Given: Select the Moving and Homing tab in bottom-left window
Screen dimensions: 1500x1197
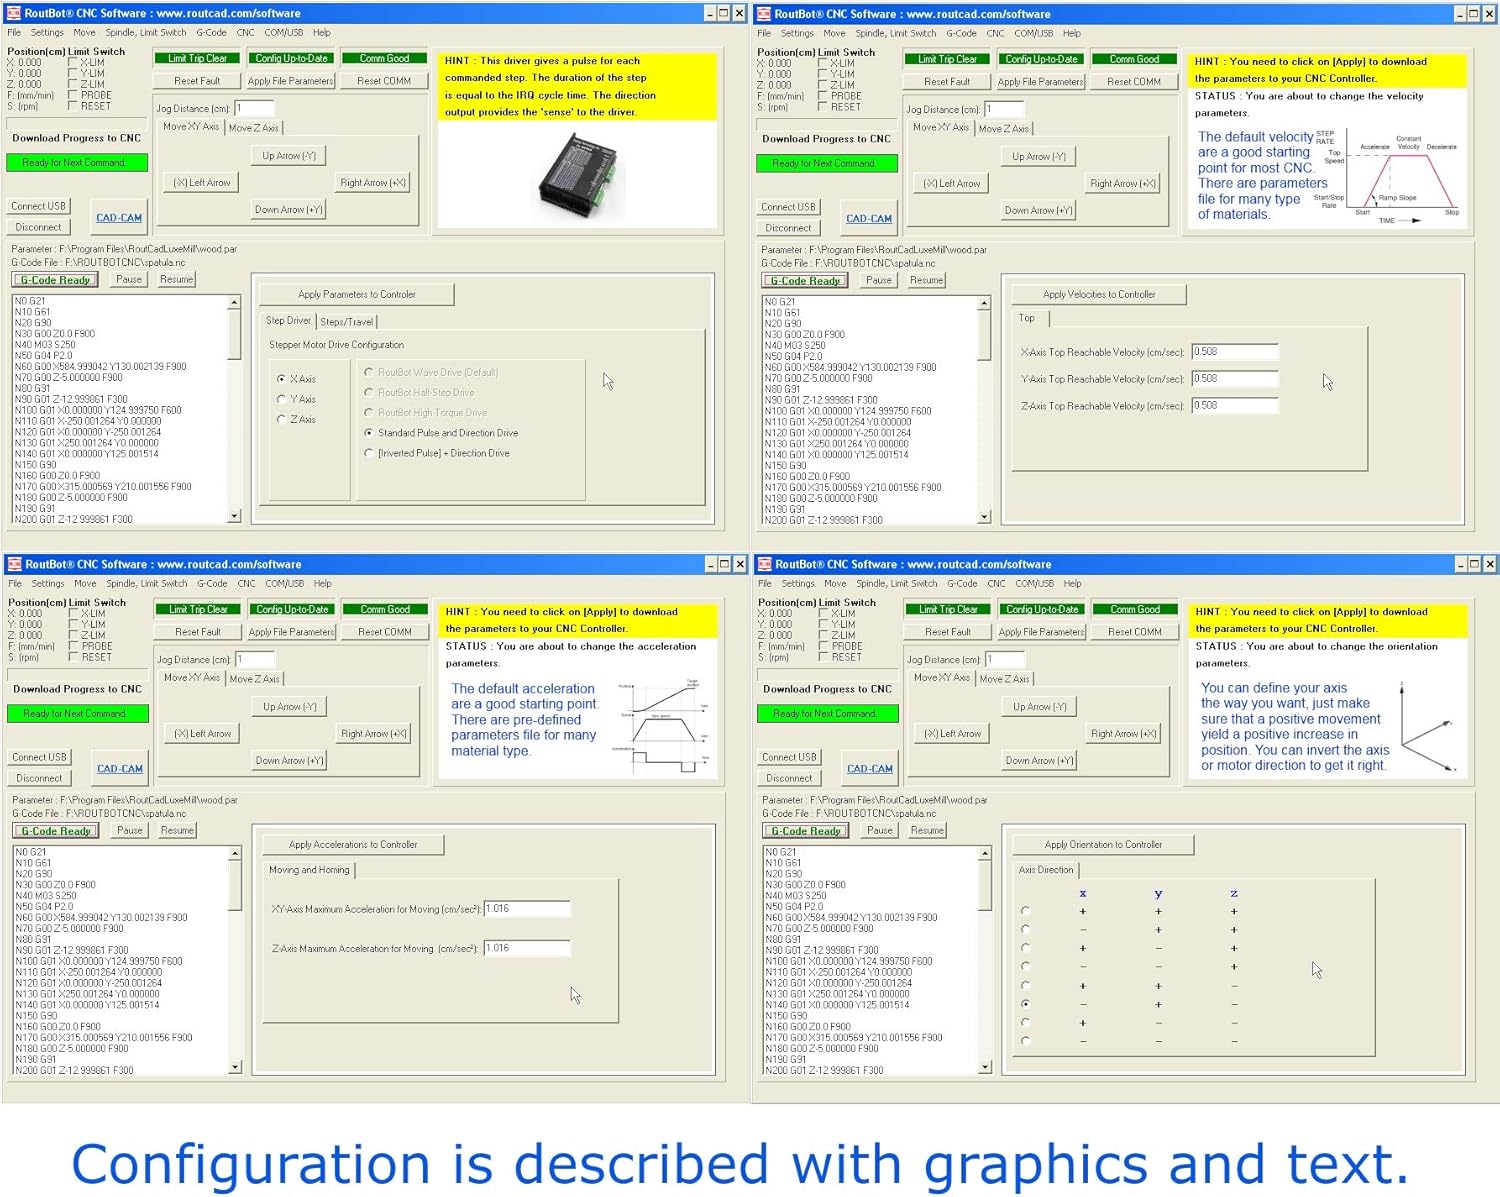Looking at the screenshot, I should coord(309,870).
